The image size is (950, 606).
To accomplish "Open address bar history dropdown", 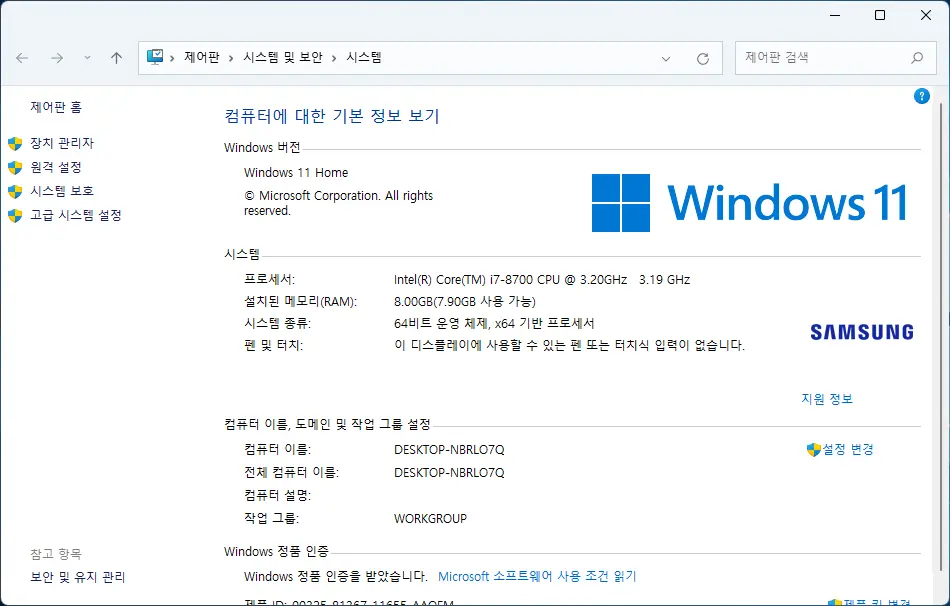I will pos(666,59).
